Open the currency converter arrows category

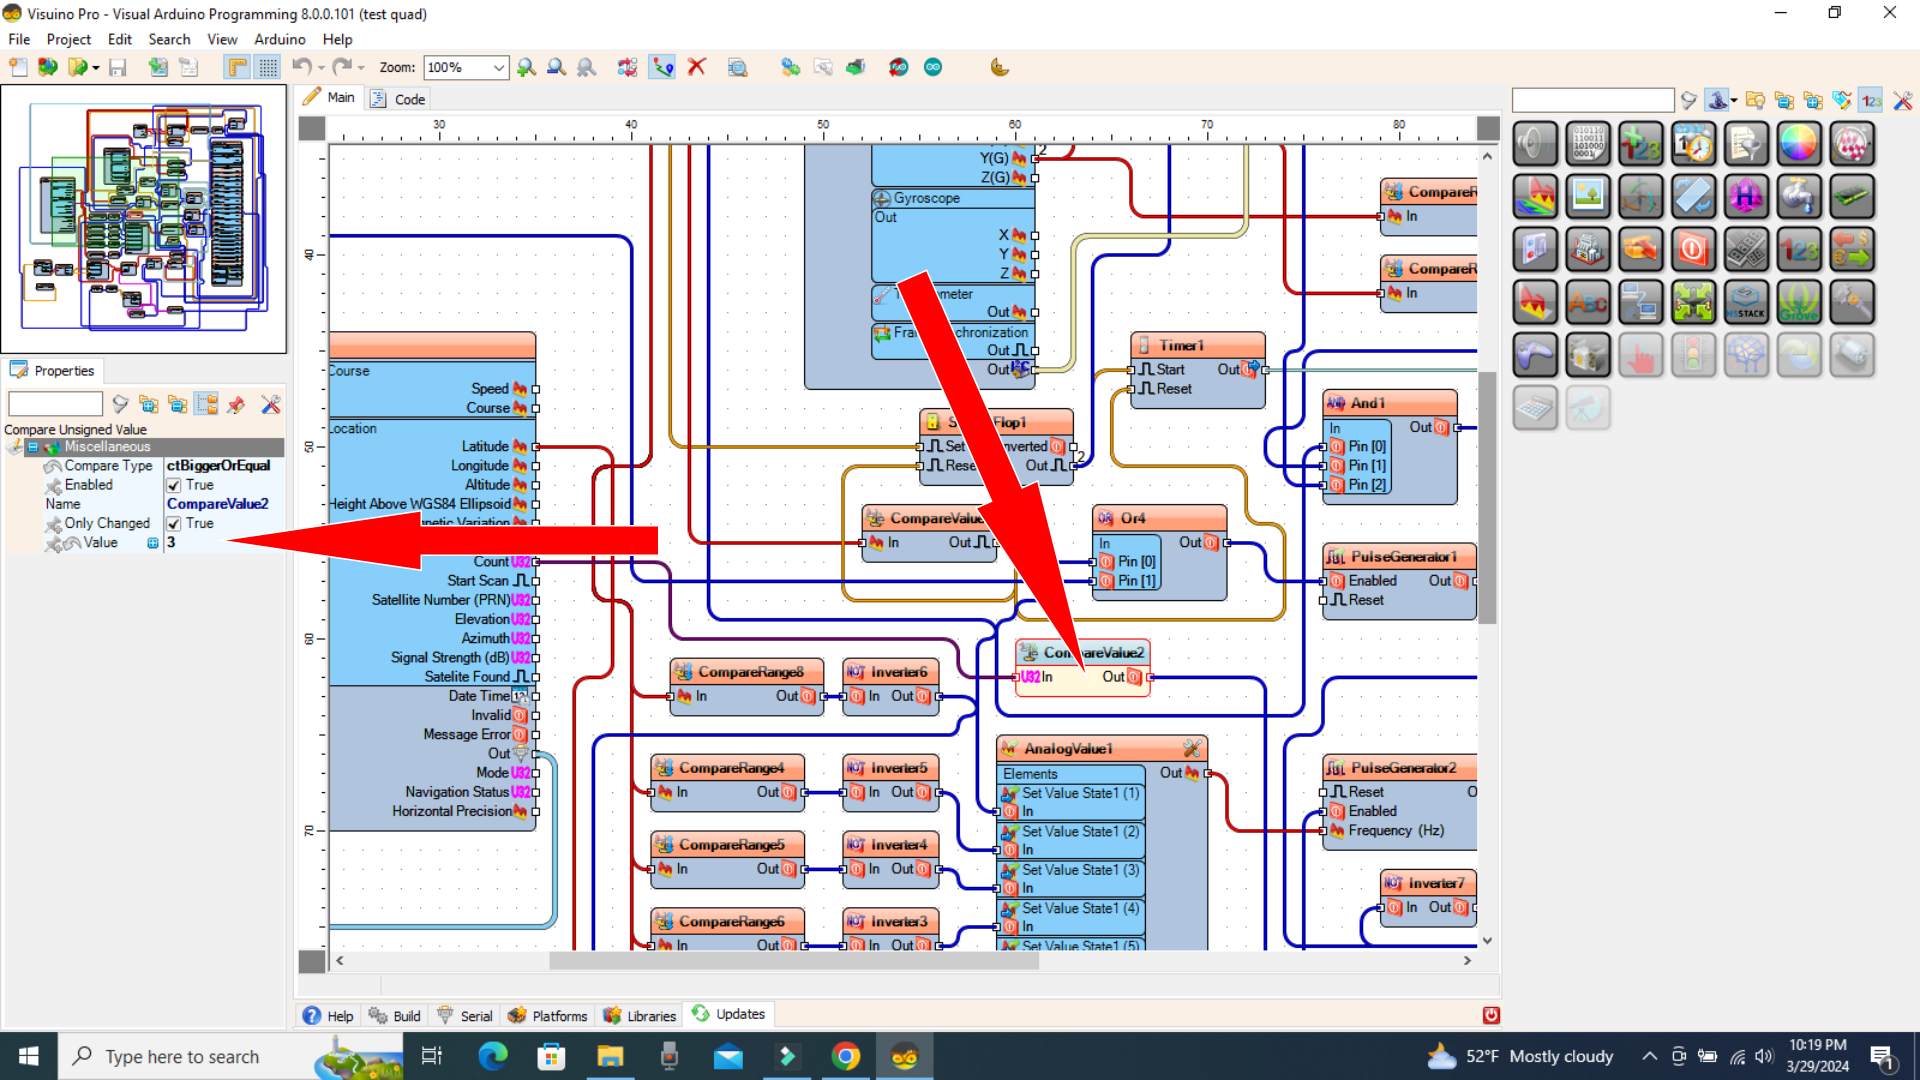1851,250
